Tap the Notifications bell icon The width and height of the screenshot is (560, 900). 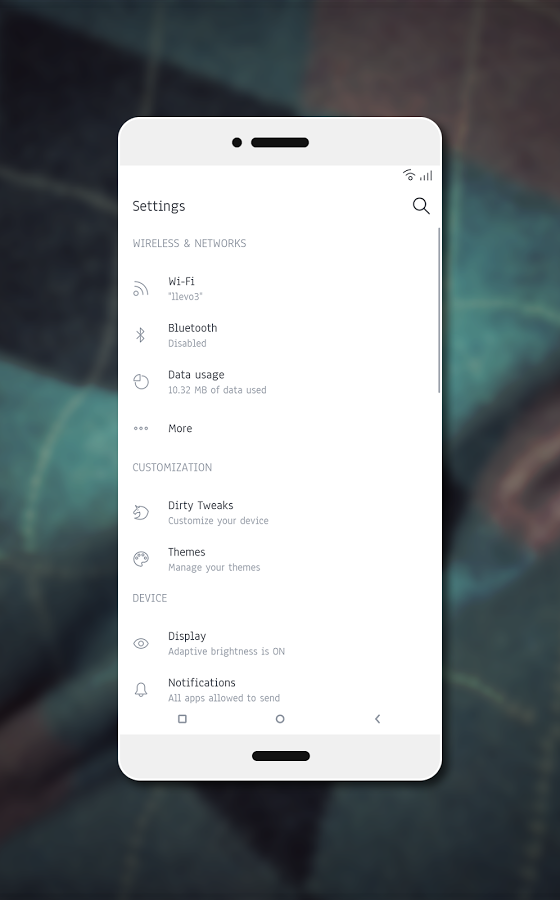tap(141, 690)
